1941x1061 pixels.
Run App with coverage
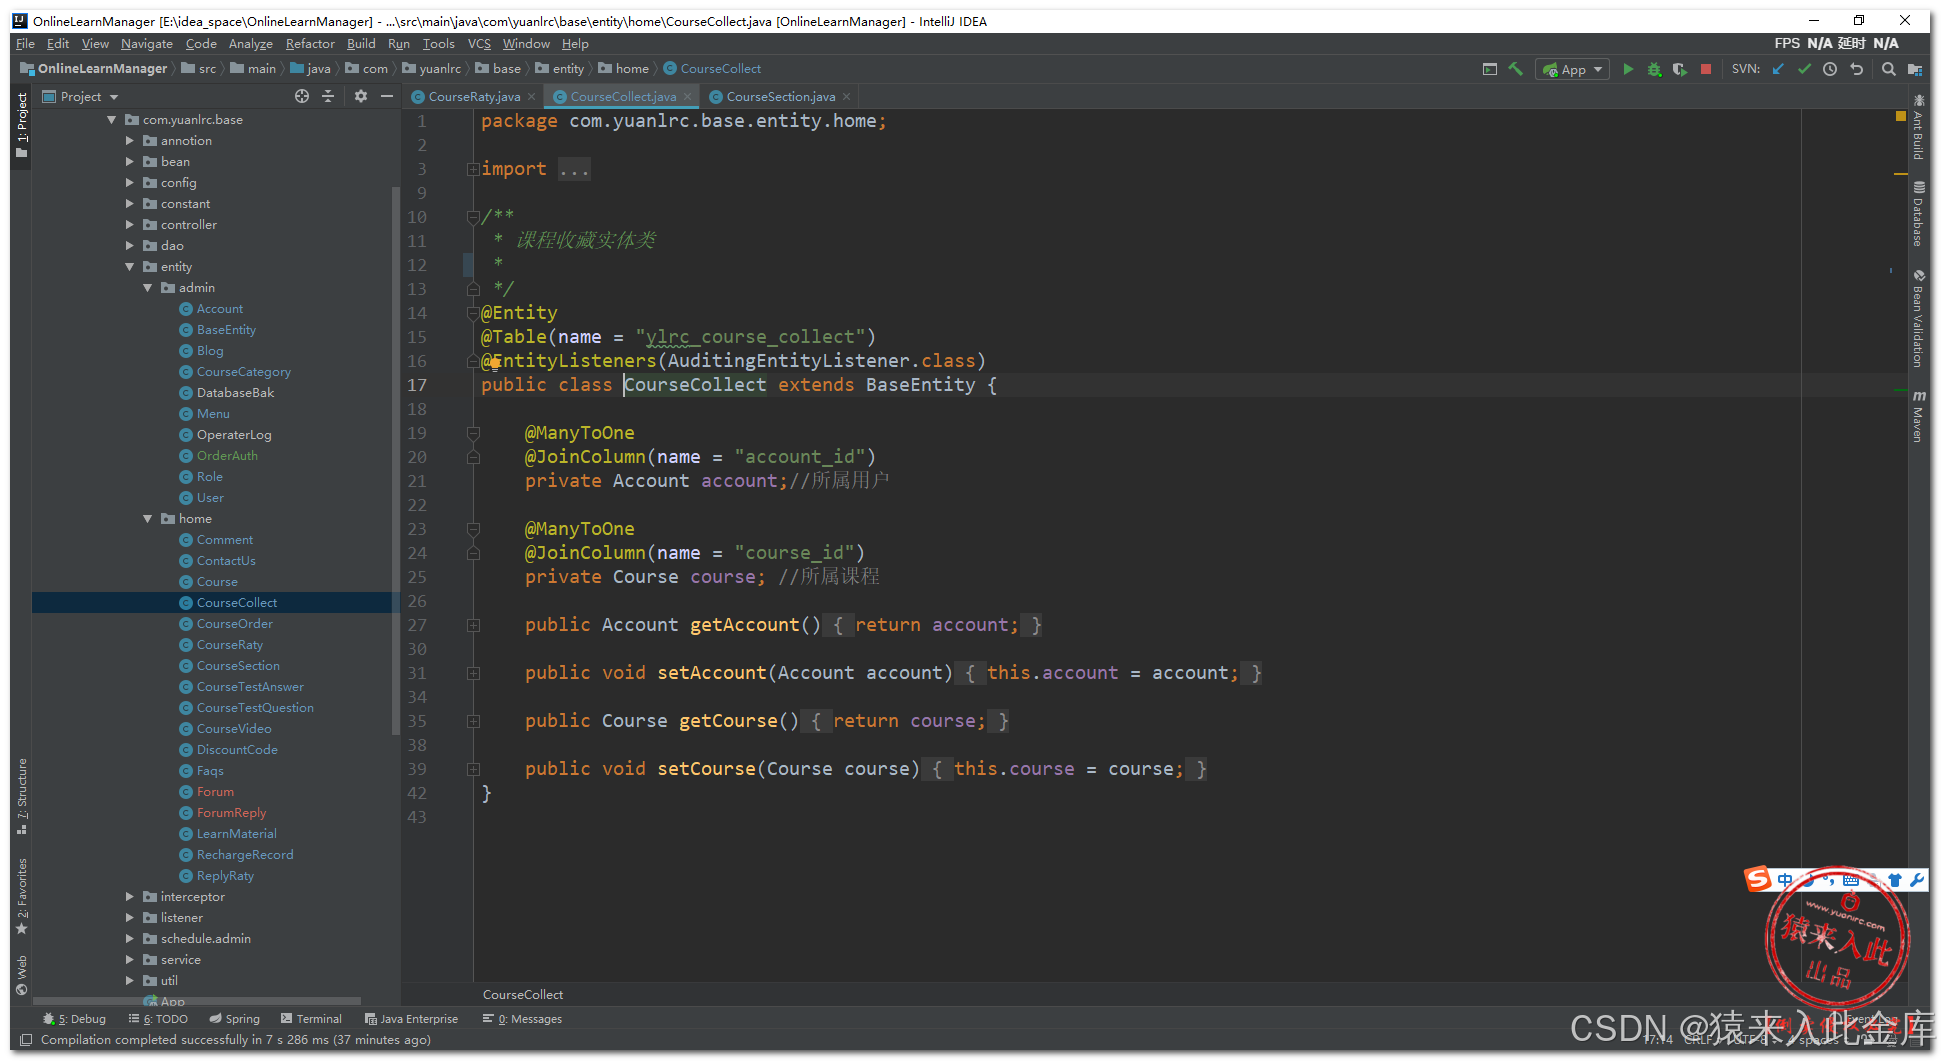tap(1680, 69)
